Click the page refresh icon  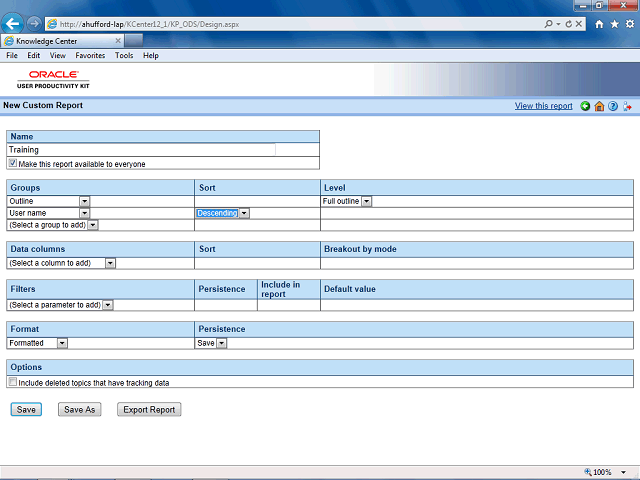click(x=569, y=24)
